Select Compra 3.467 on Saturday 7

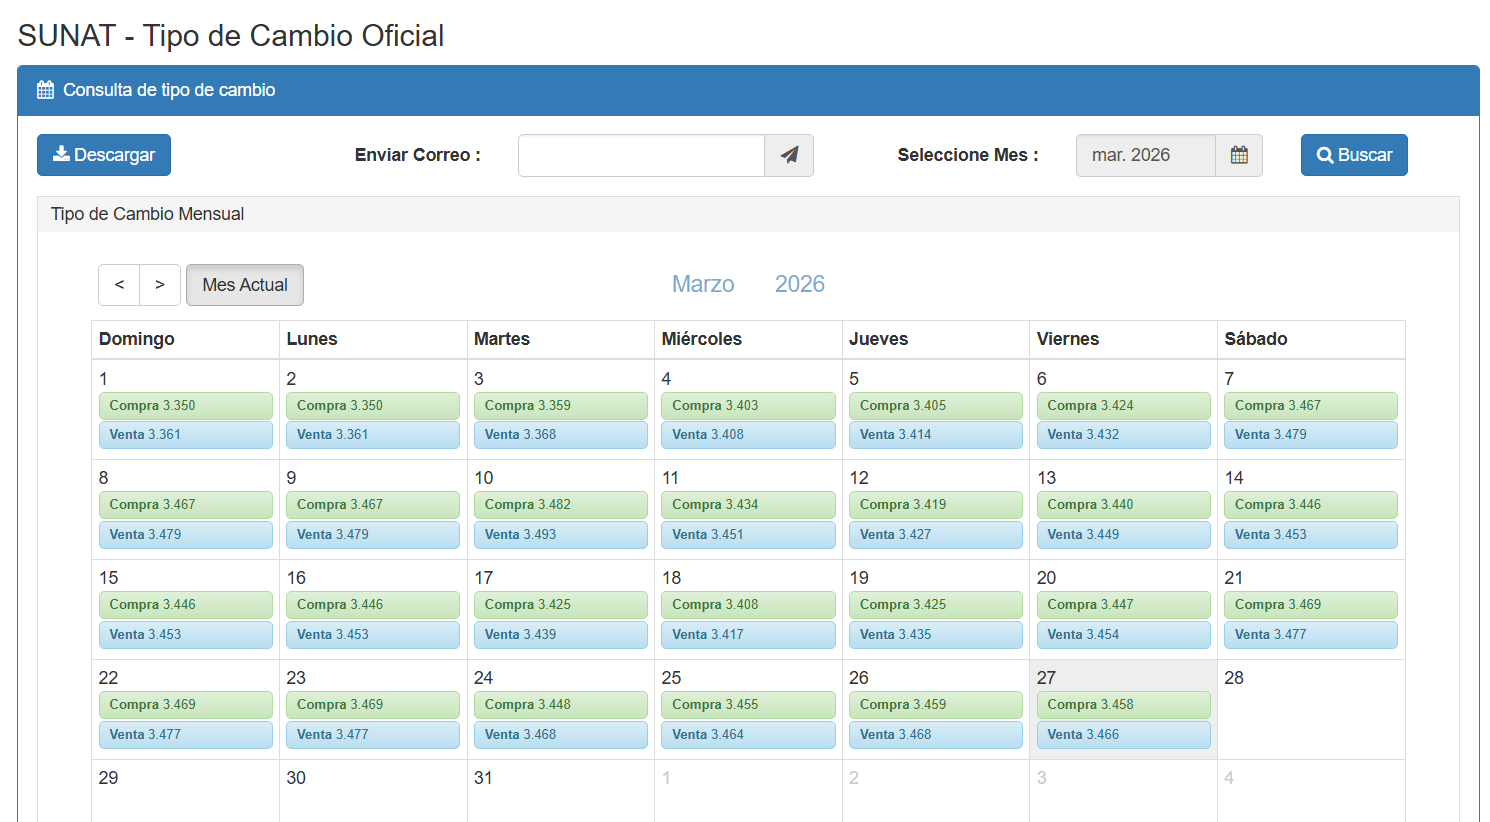coord(1310,405)
